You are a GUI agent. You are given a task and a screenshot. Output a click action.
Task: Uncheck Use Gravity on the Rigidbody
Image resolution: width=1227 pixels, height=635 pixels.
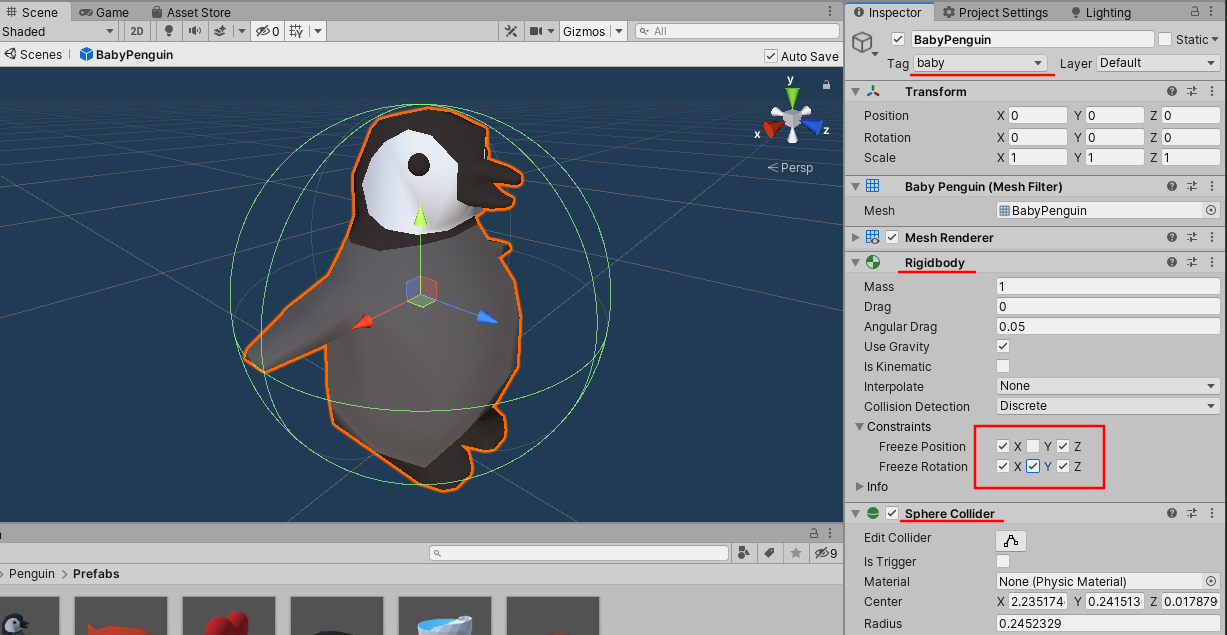click(x=1003, y=346)
